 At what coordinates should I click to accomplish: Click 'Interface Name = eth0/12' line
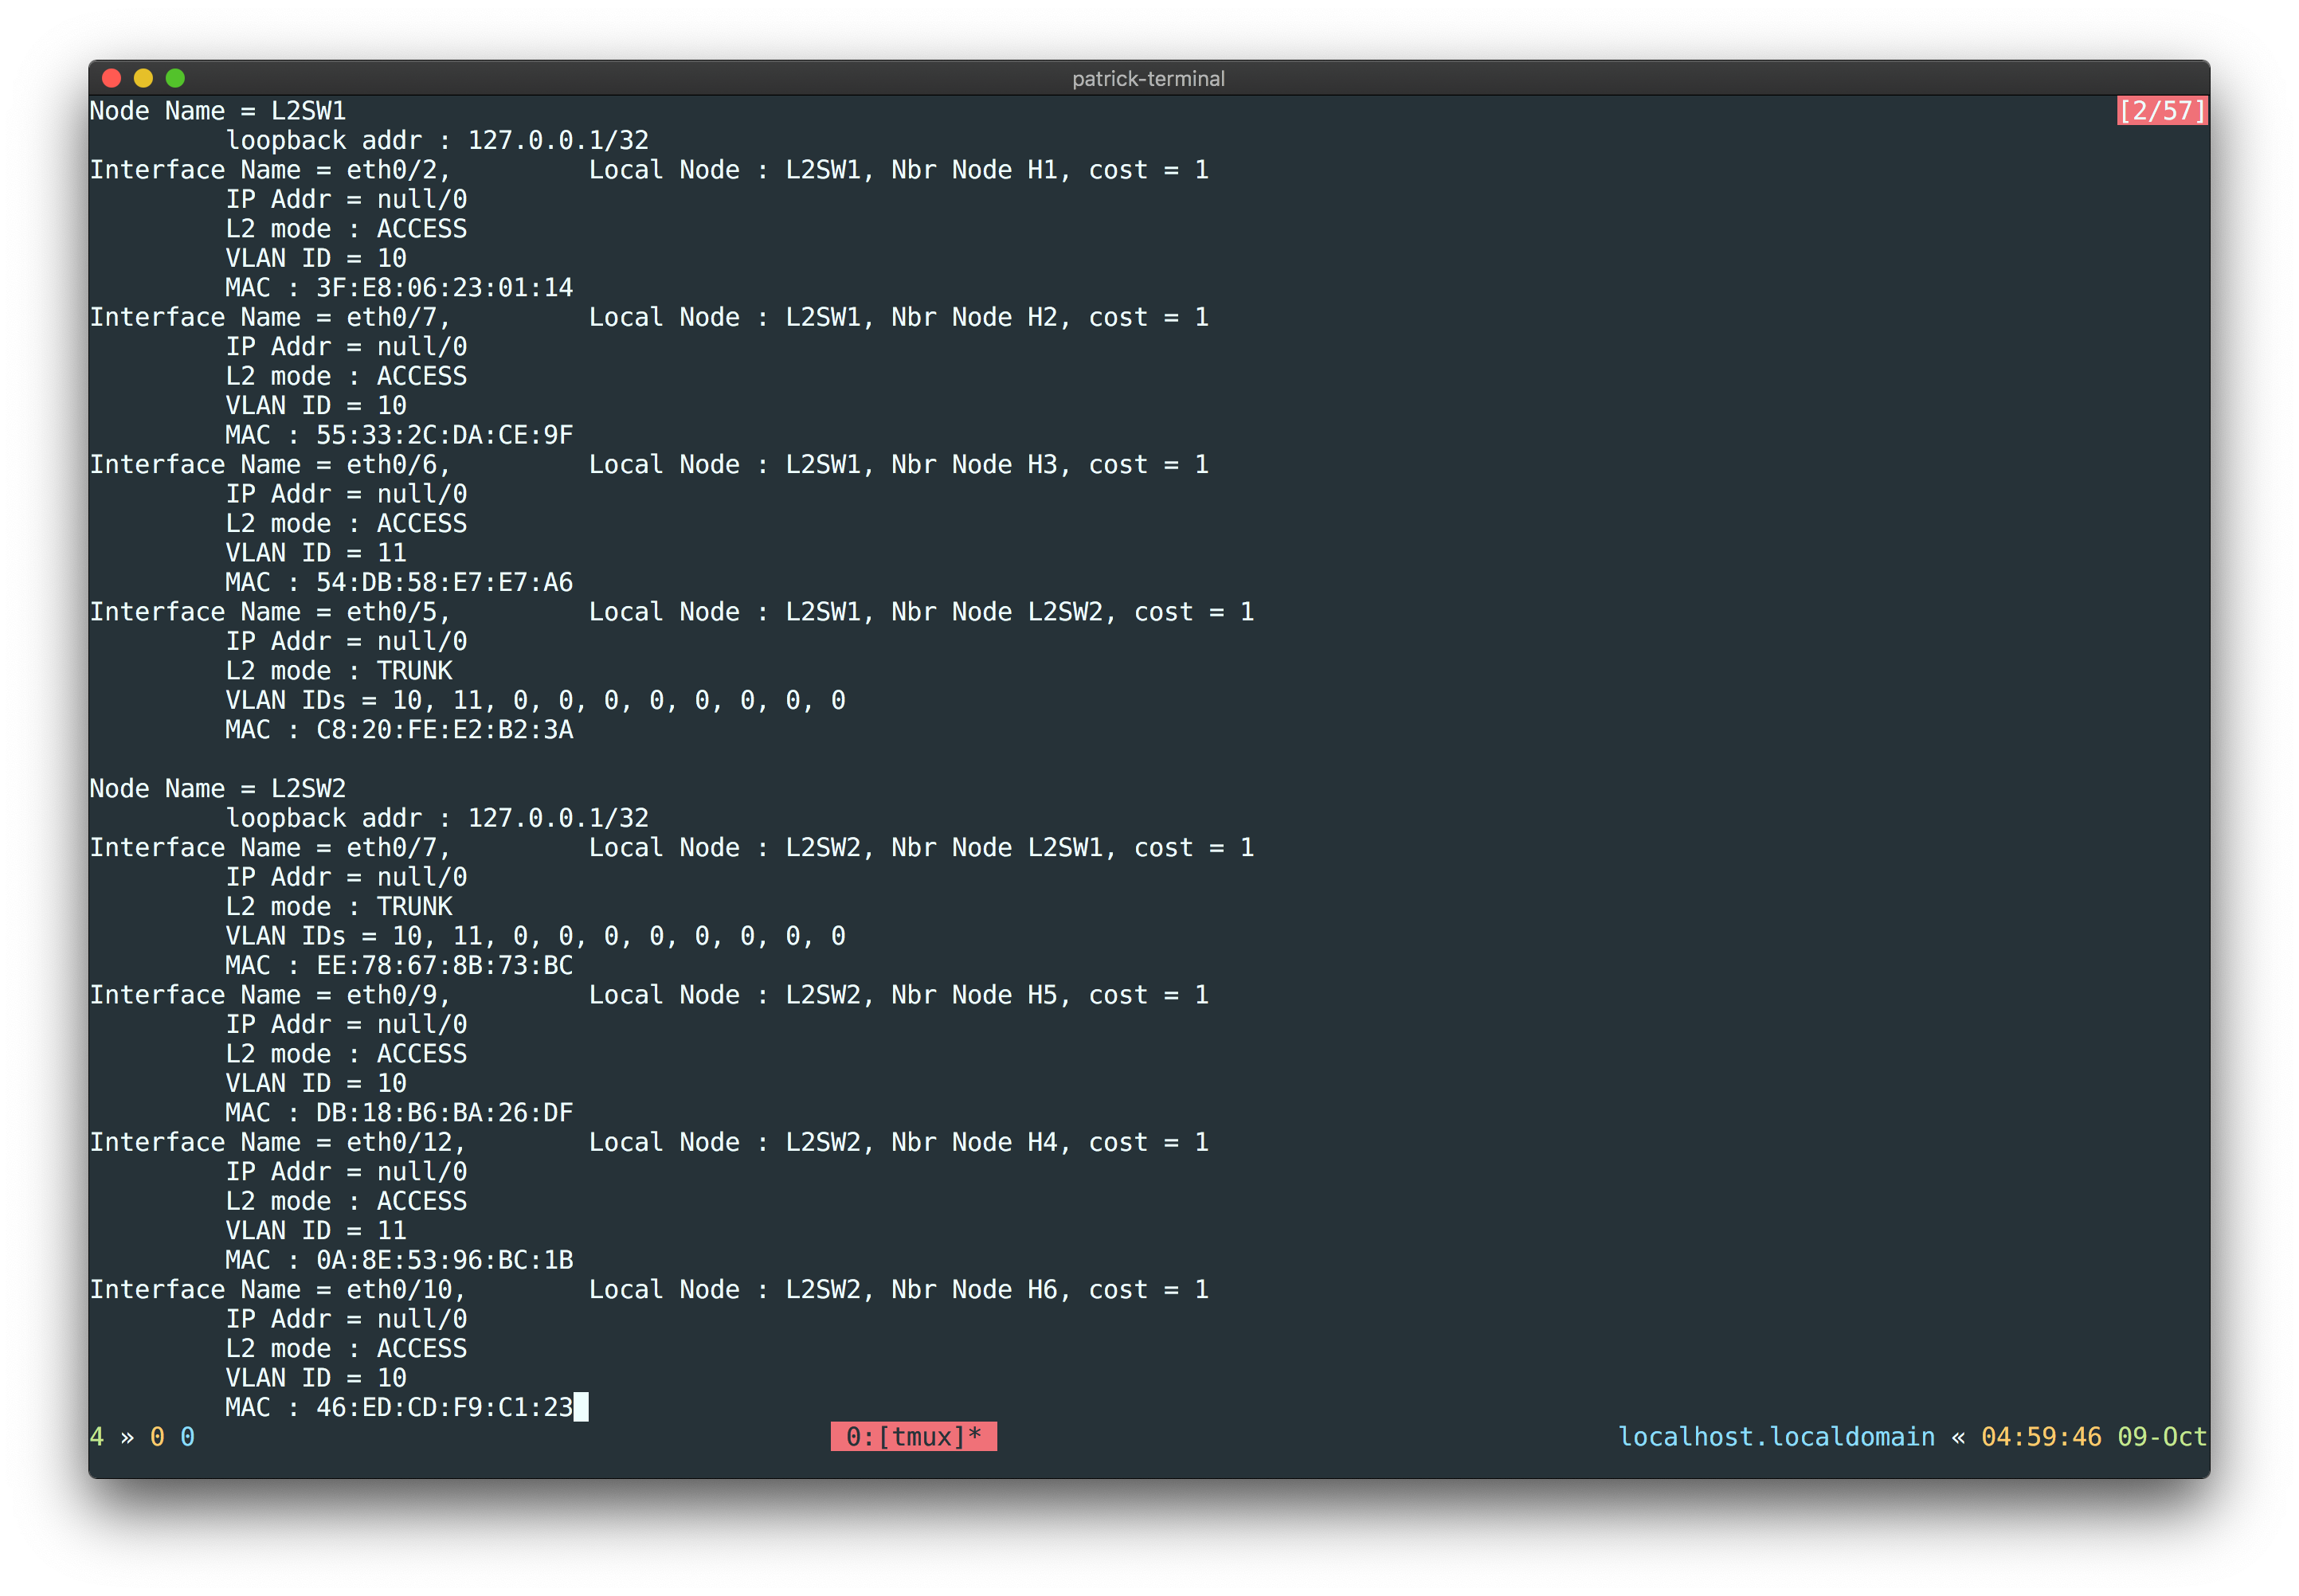pyautogui.click(x=278, y=1143)
